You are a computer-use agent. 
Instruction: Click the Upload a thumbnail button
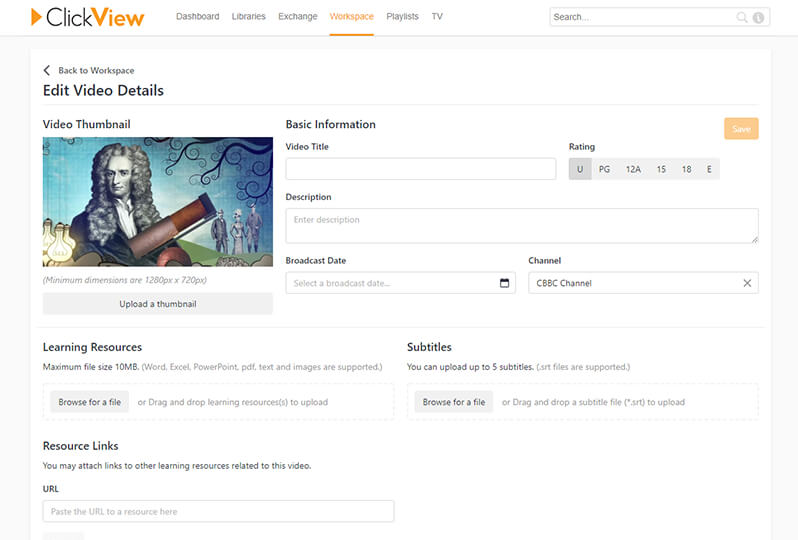157,304
